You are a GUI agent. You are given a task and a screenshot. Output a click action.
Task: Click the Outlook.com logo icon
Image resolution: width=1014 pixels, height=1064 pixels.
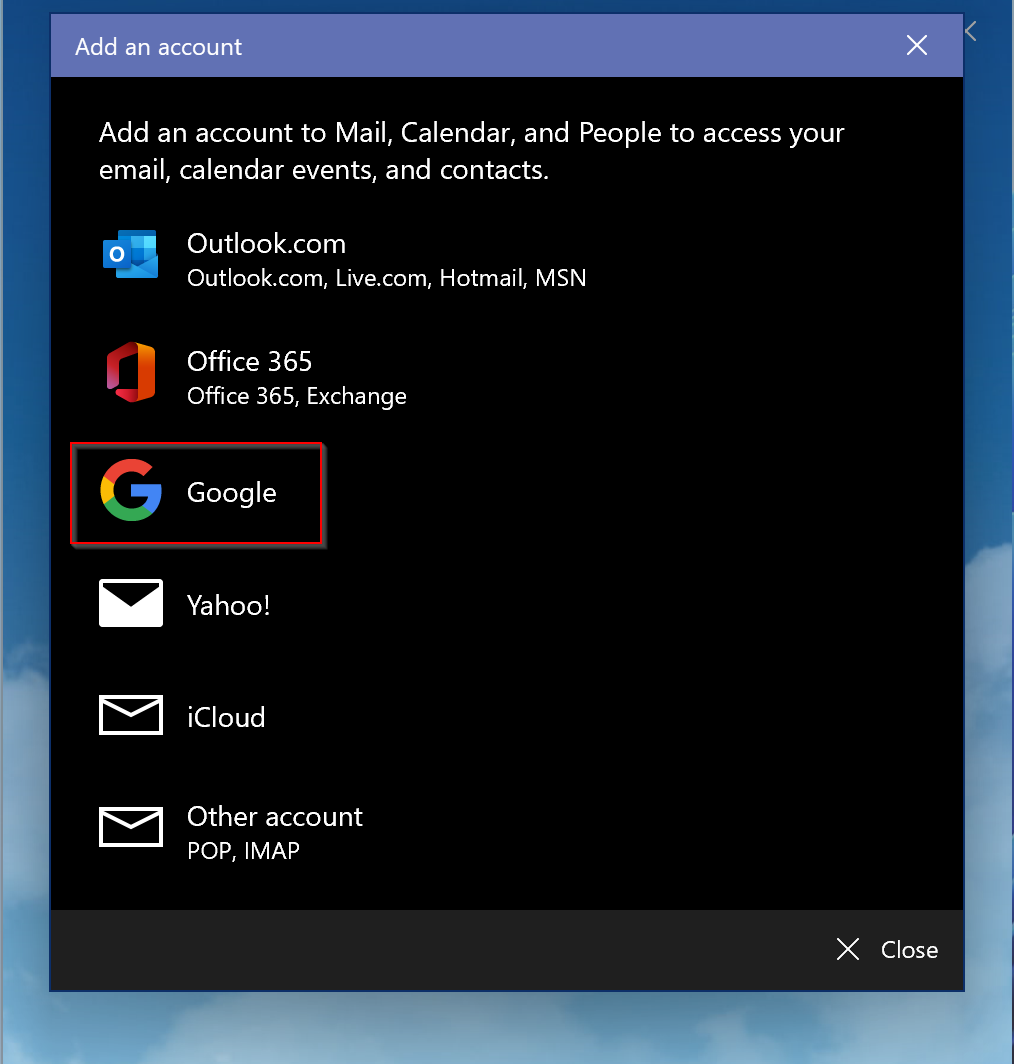click(x=129, y=255)
